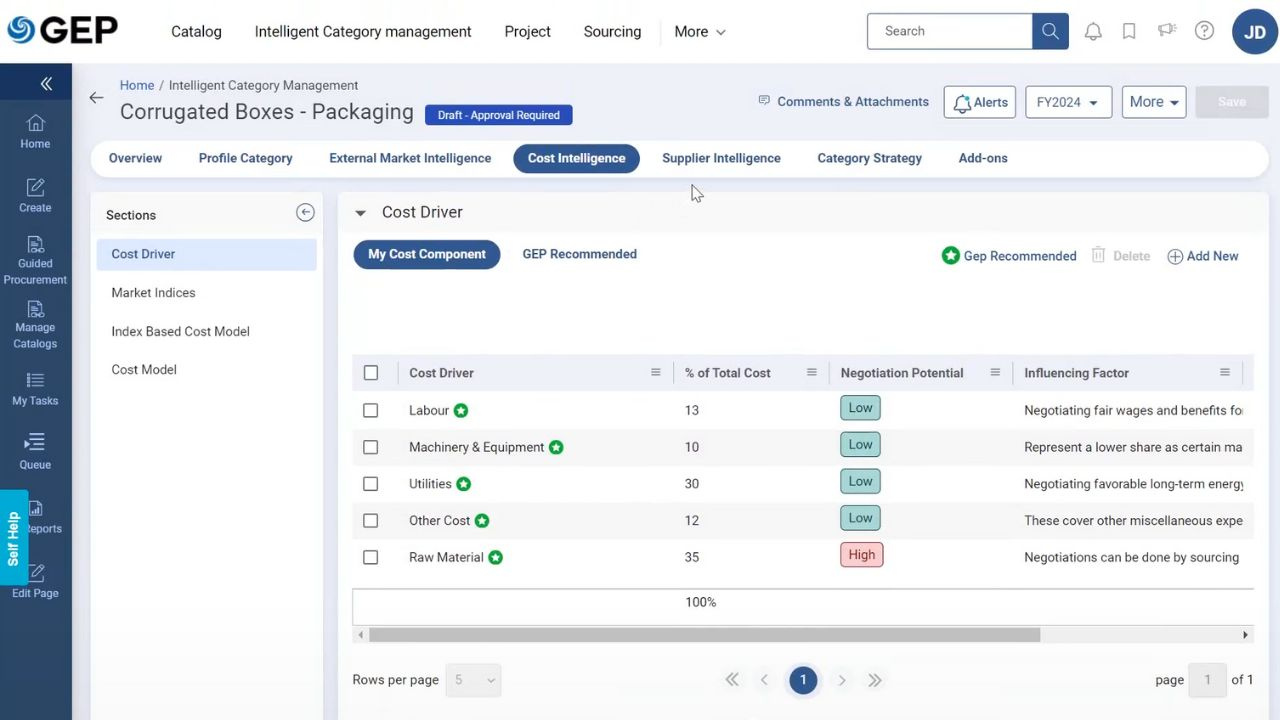This screenshot has width=1280, height=720.
Task: Collapse the Sections panel arrow icon
Action: click(x=305, y=212)
